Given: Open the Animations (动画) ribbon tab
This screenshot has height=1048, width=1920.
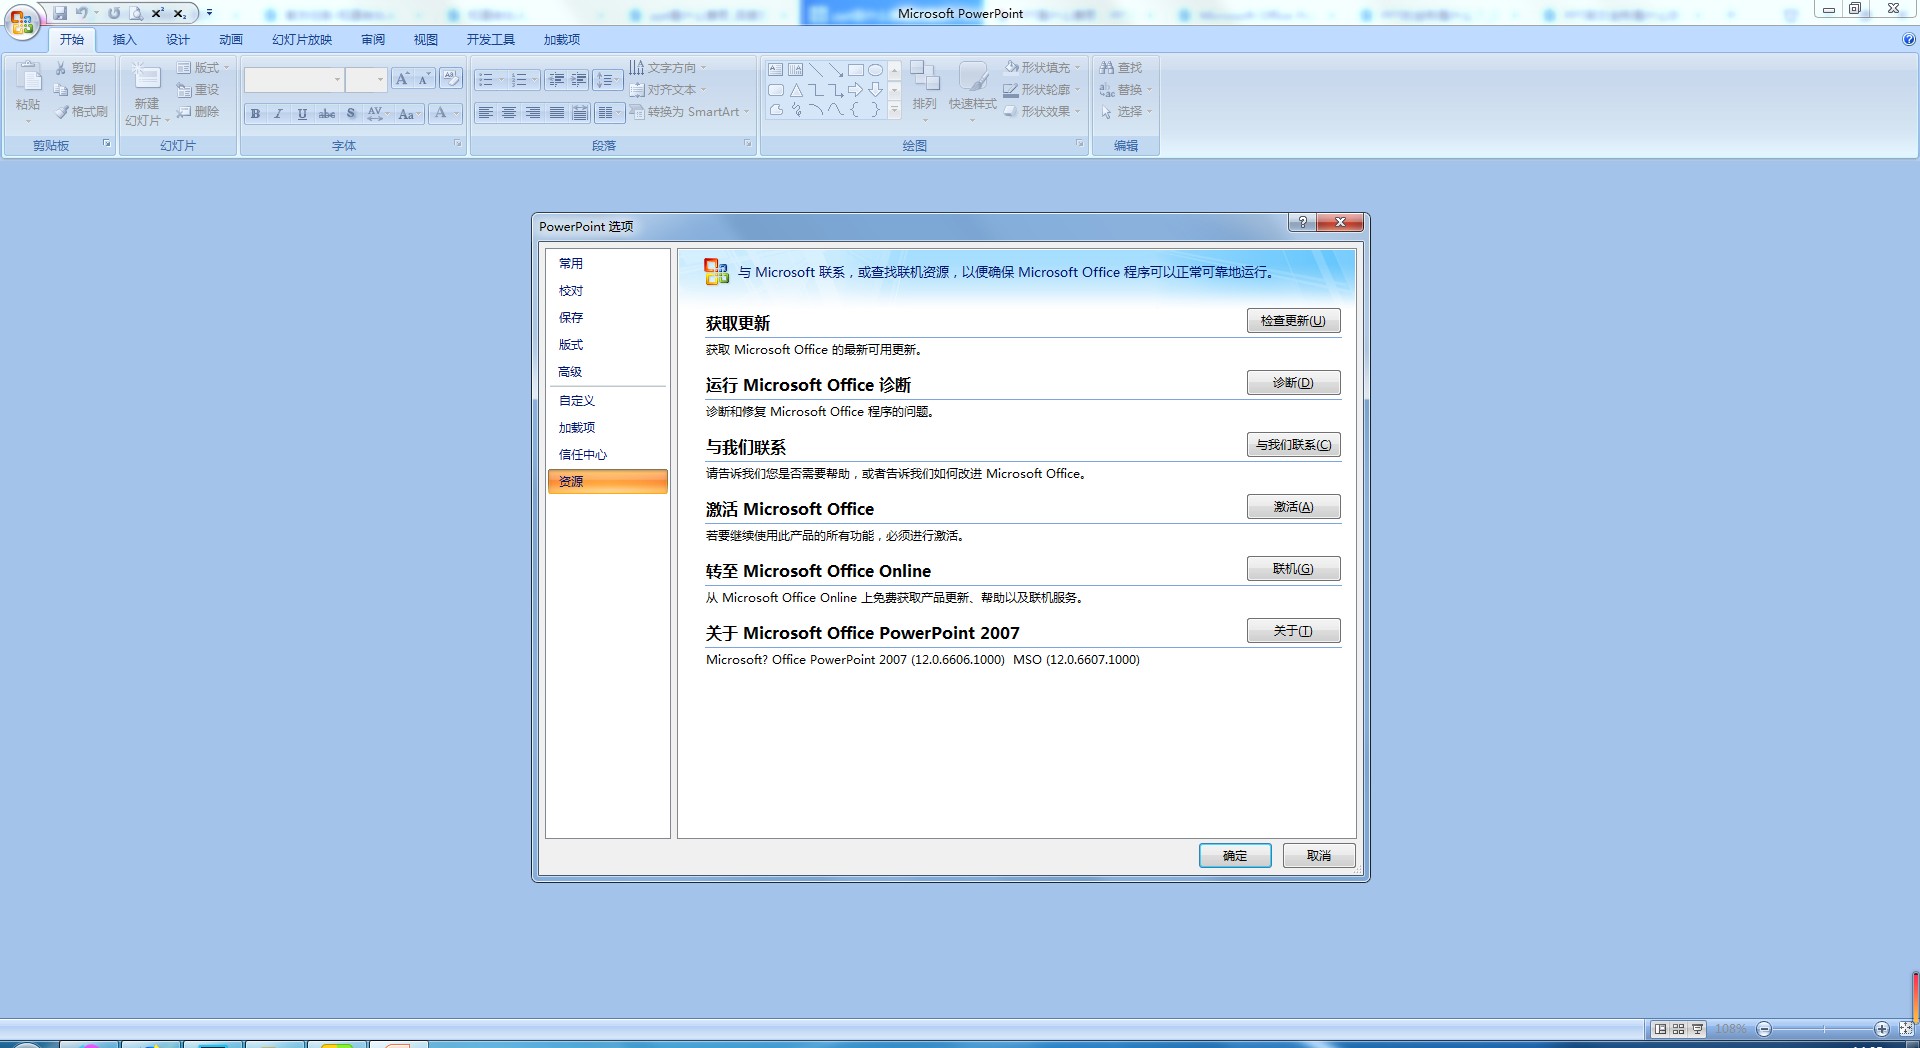Looking at the screenshot, I should pyautogui.click(x=231, y=40).
